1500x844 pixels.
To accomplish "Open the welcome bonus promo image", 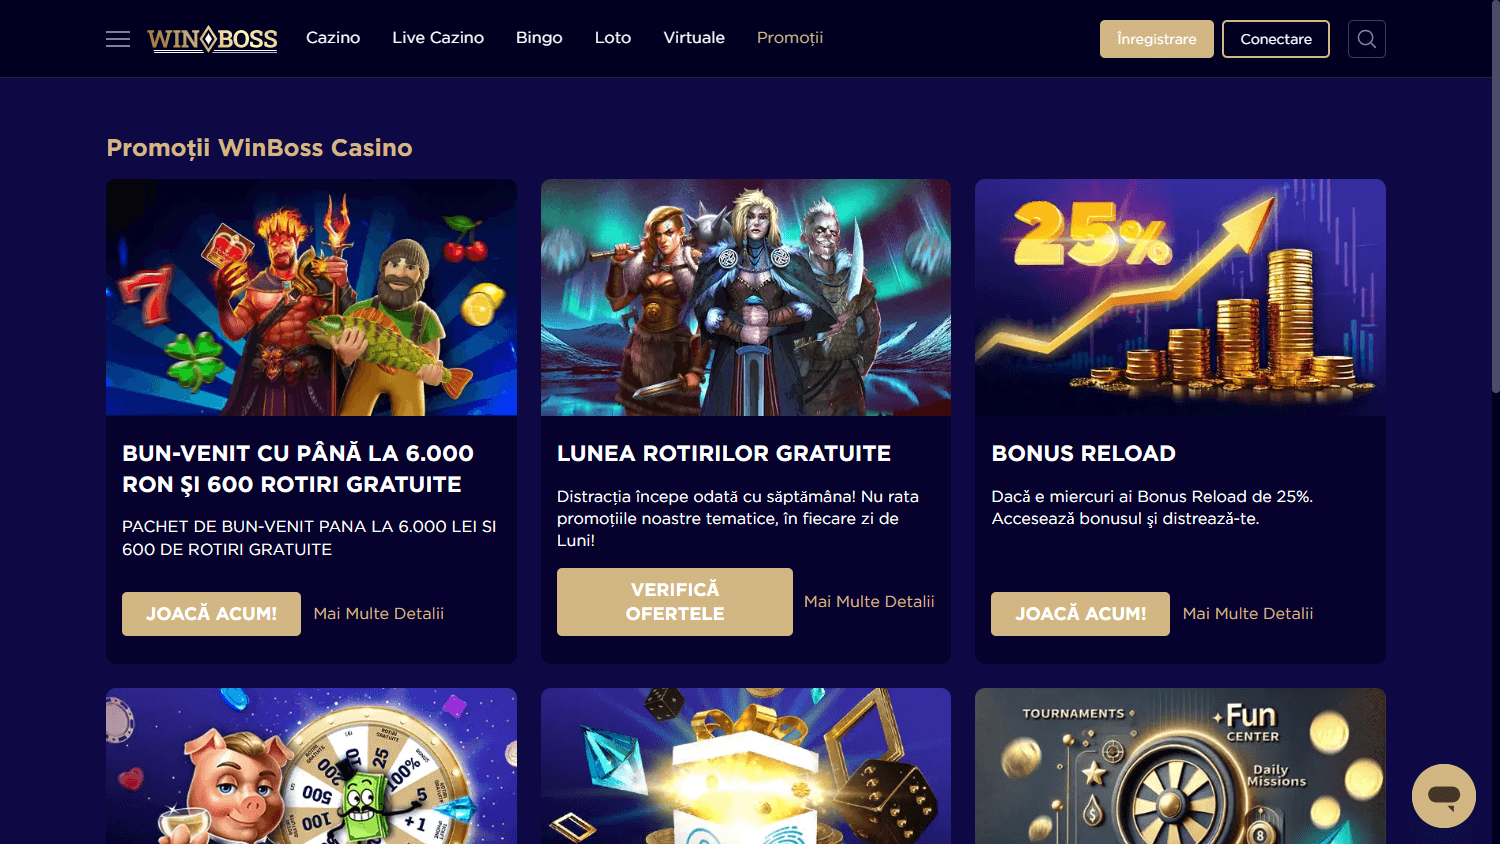I will (311, 297).
